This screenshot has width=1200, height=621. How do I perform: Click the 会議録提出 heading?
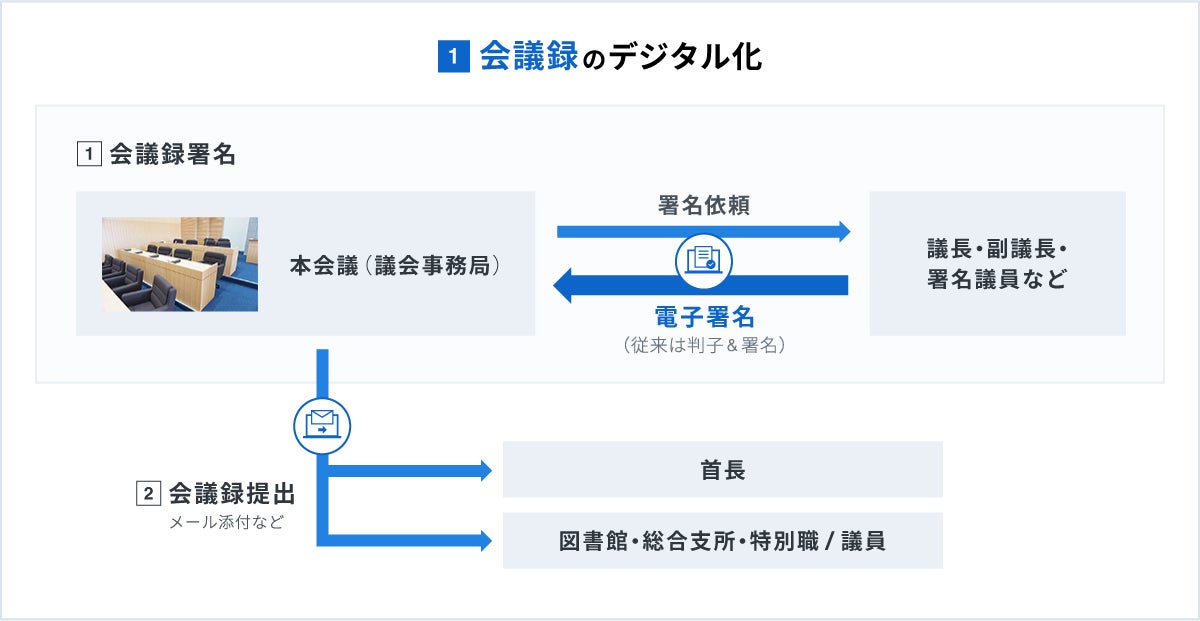click(x=231, y=494)
